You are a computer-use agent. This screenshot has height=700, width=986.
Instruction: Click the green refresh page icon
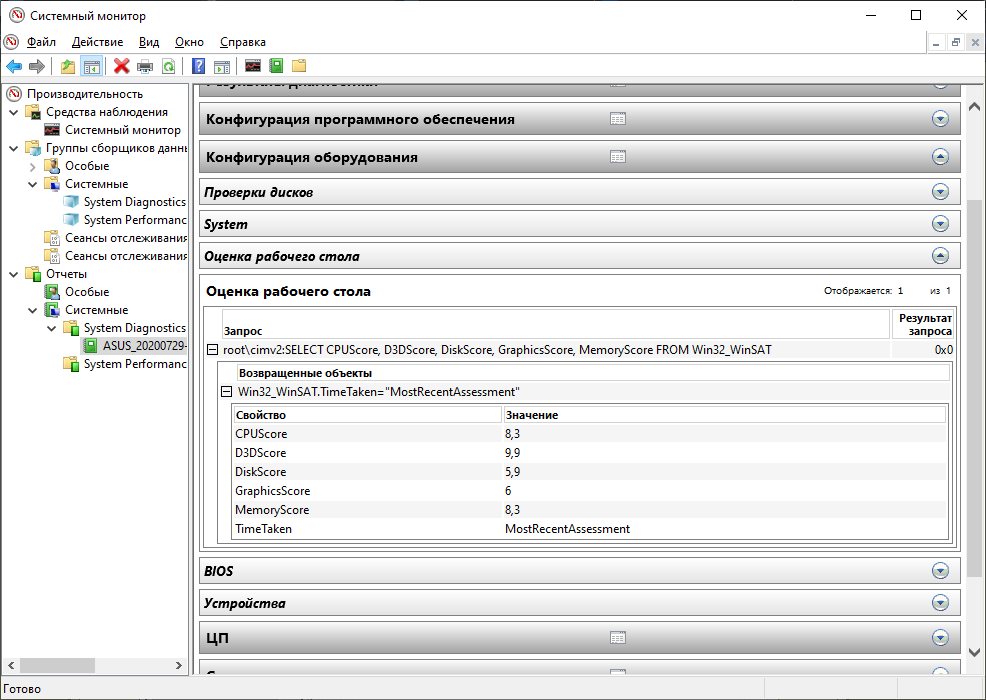(x=169, y=66)
